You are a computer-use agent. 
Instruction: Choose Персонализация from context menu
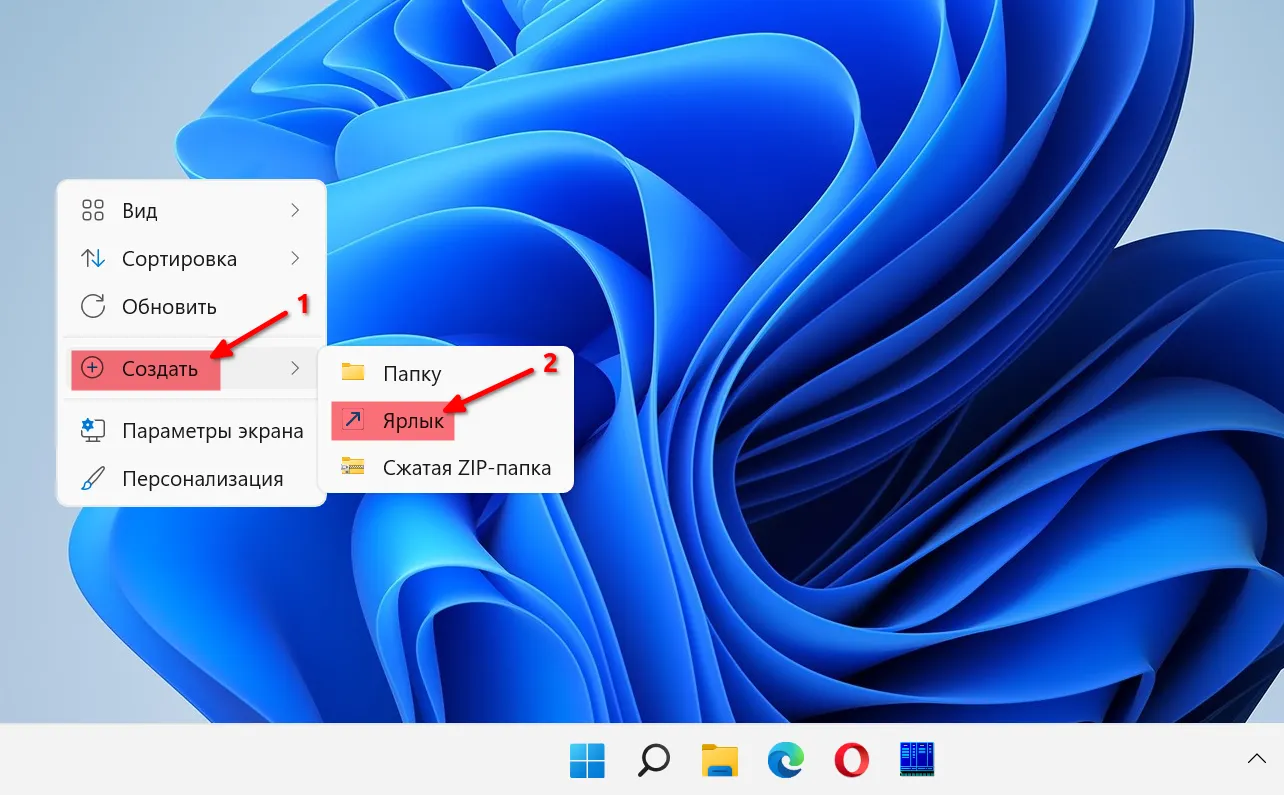202,479
